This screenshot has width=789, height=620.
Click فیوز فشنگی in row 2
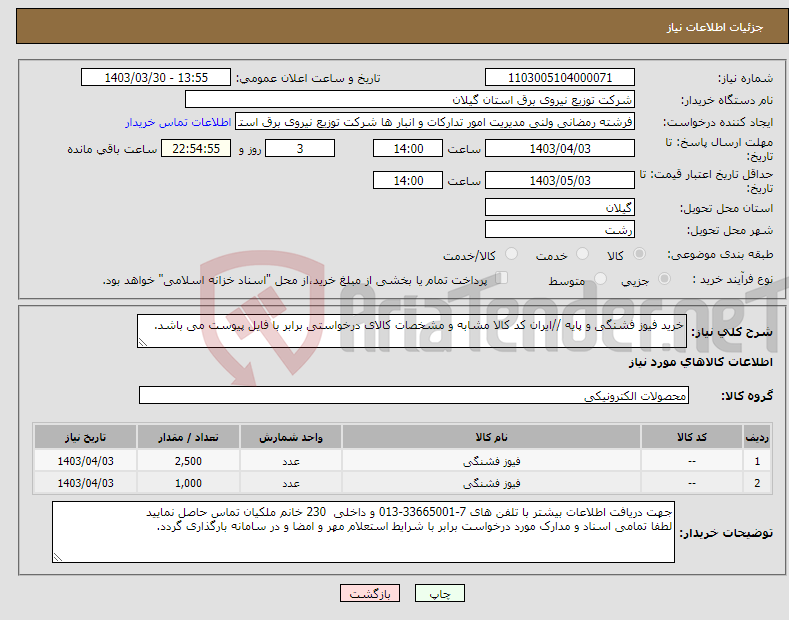point(491,483)
